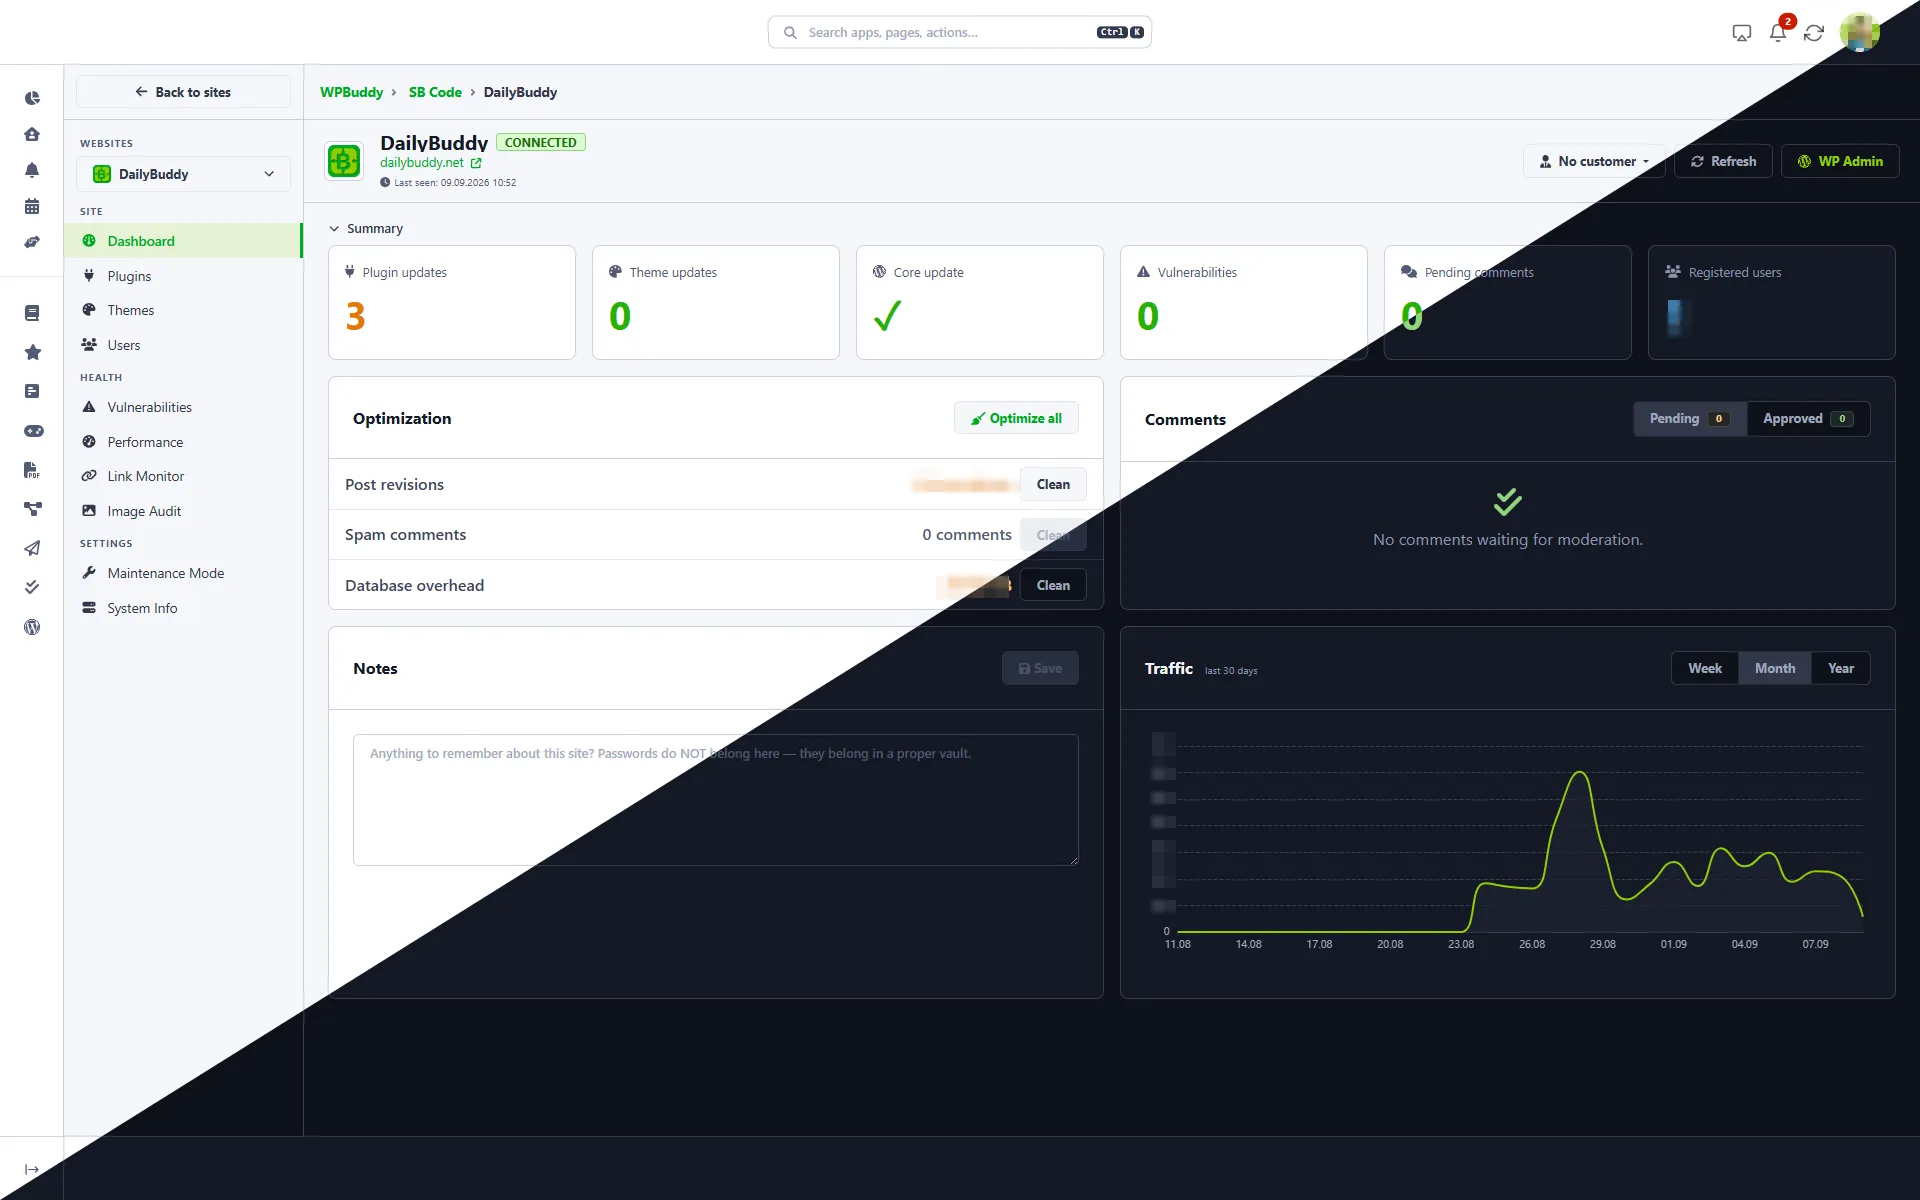
Task: Click the WordPress logo icon in left rail
Action: pyautogui.click(x=32, y=627)
